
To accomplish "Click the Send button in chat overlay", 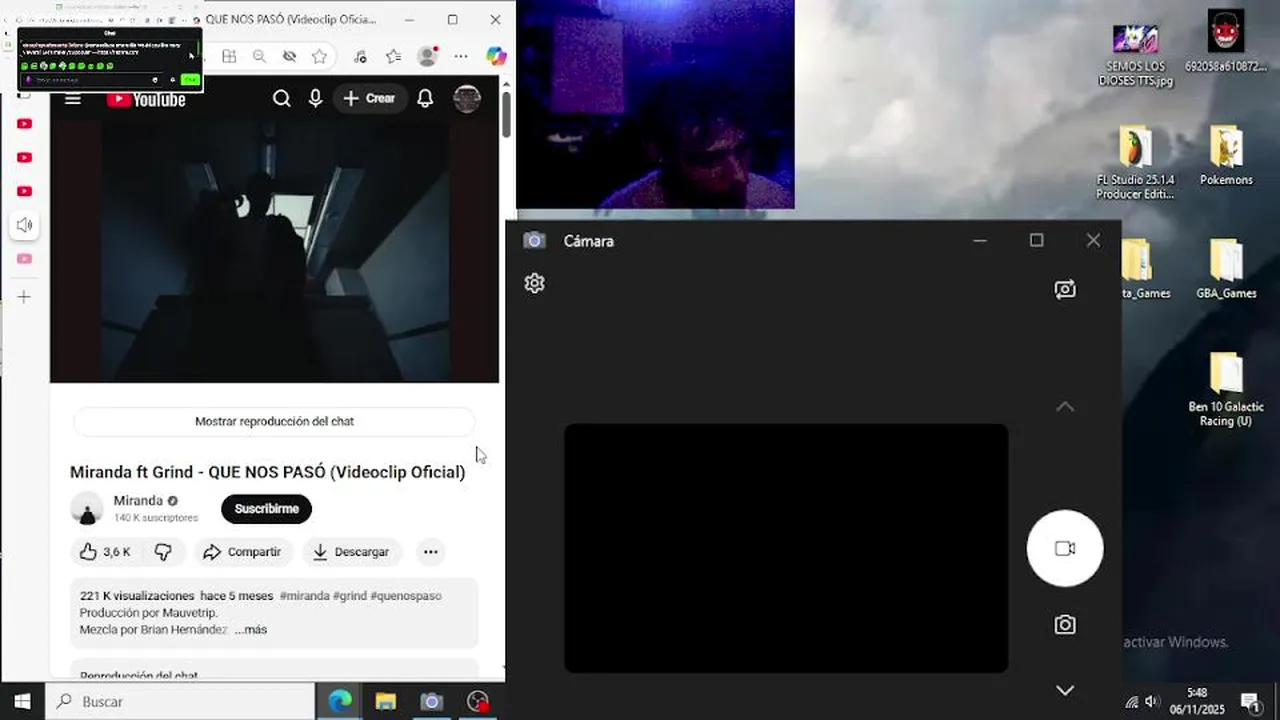I will [190, 79].
